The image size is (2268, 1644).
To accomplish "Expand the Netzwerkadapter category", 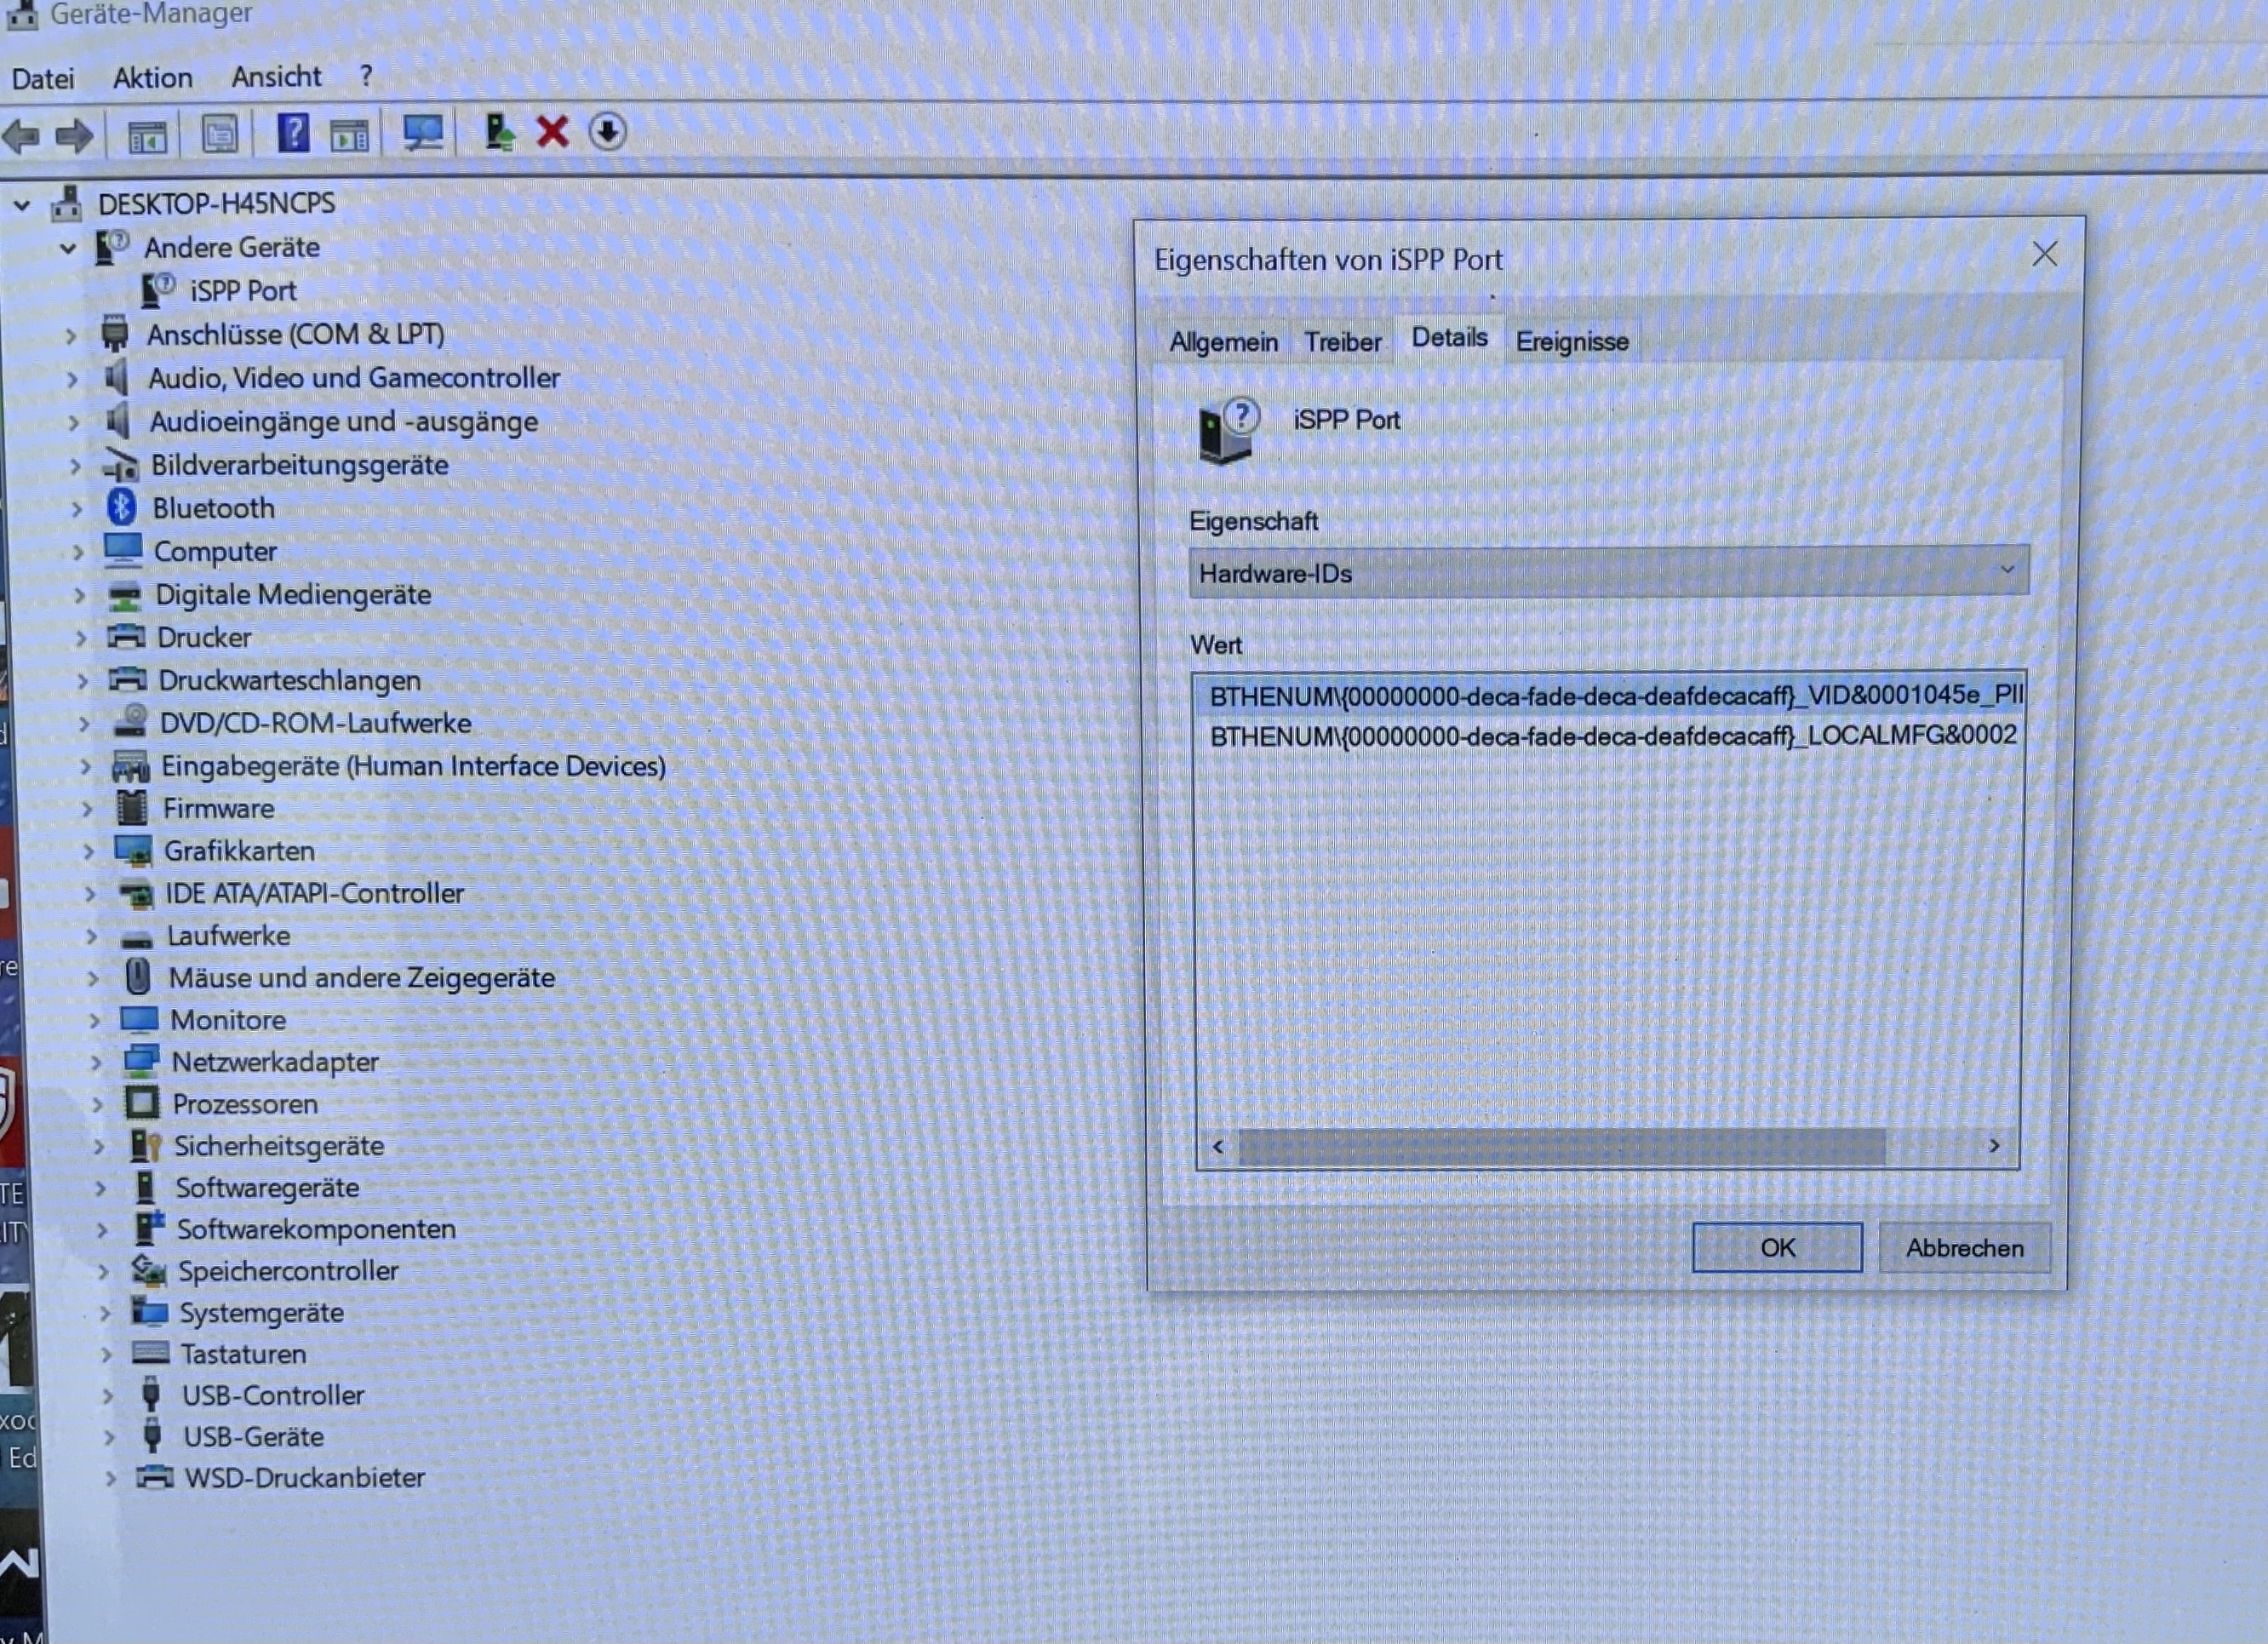I will pos(96,1062).
